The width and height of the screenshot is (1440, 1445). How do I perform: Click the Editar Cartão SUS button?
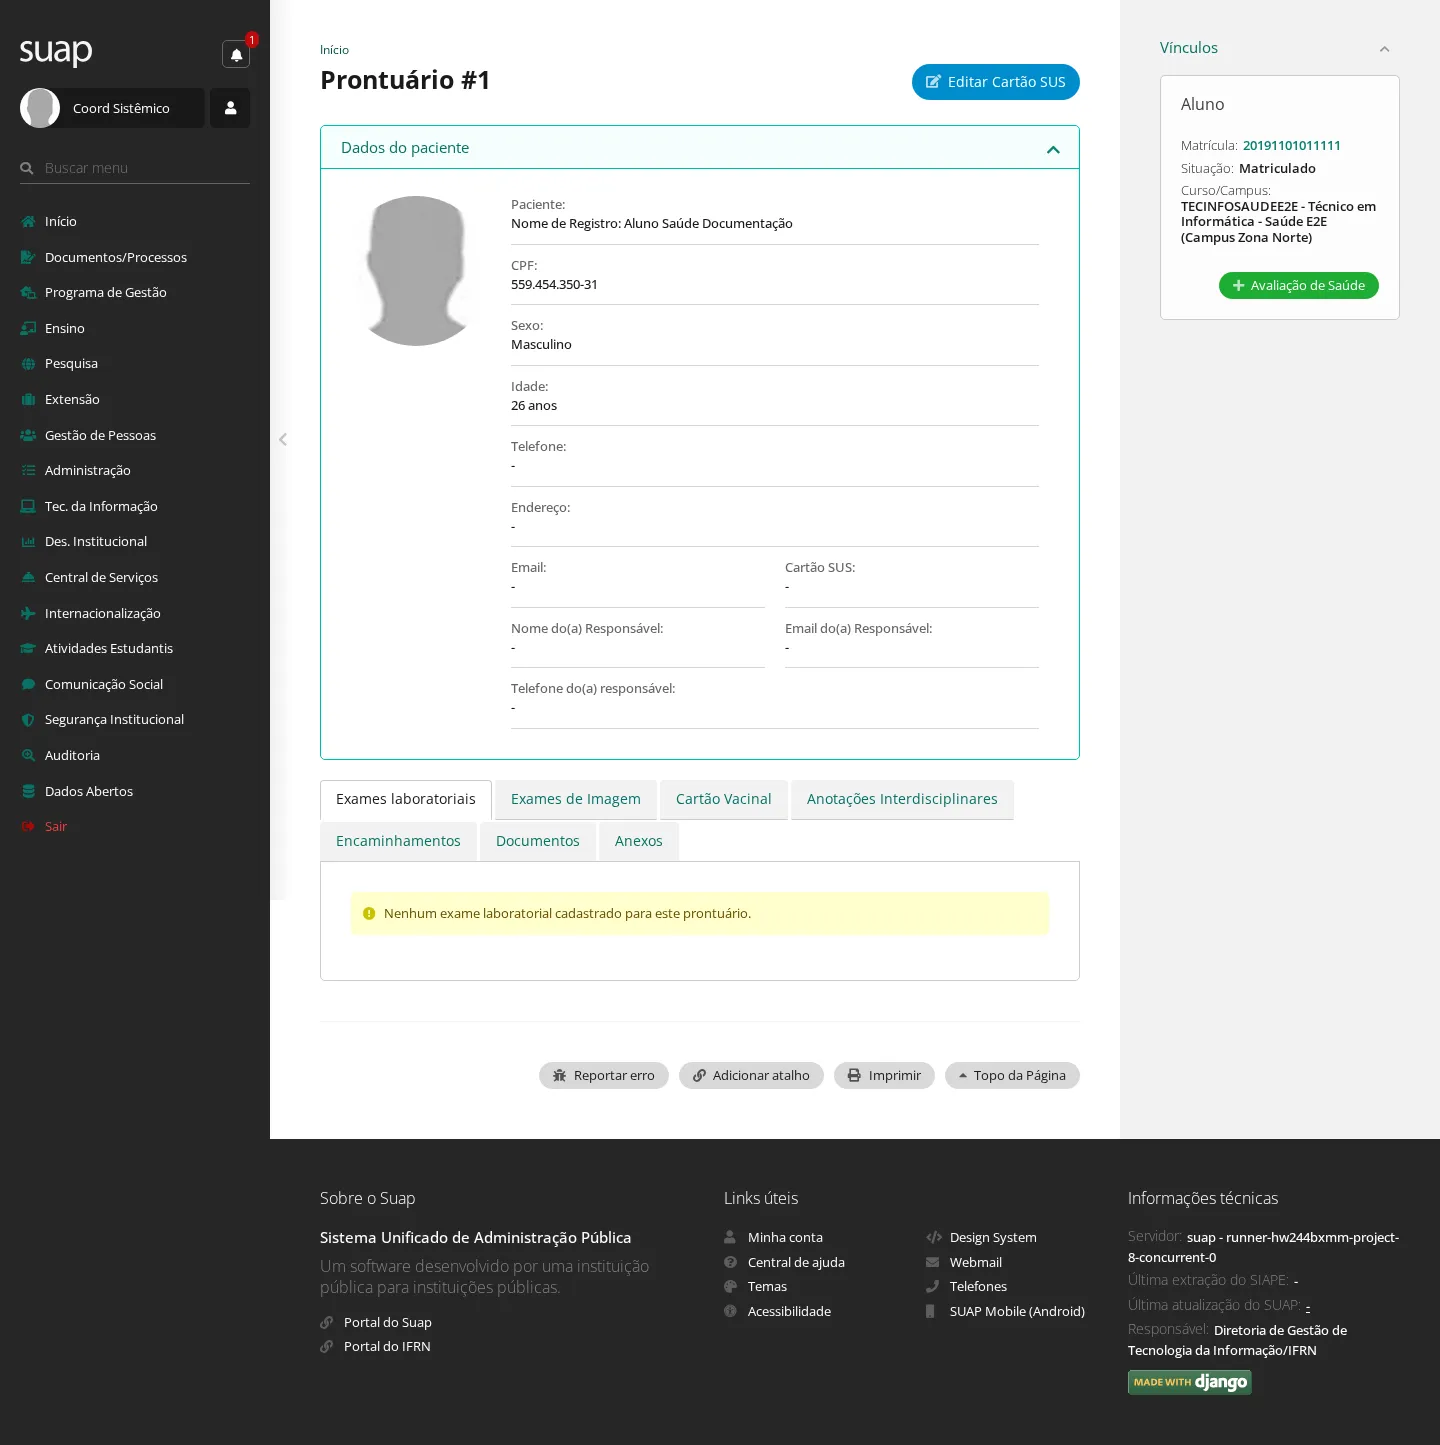[x=996, y=82]
